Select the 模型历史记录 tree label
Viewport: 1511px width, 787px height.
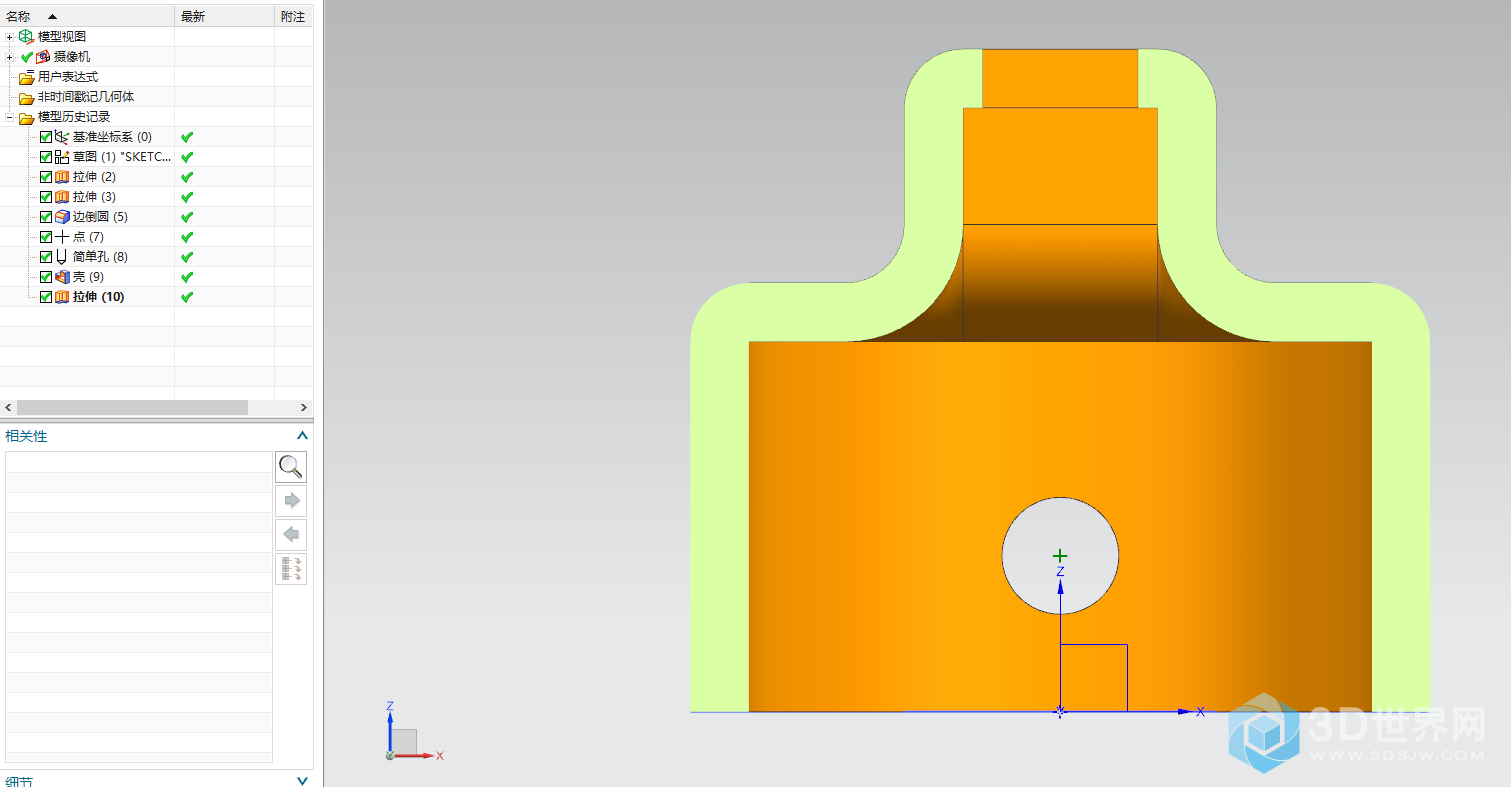(74, 117)
